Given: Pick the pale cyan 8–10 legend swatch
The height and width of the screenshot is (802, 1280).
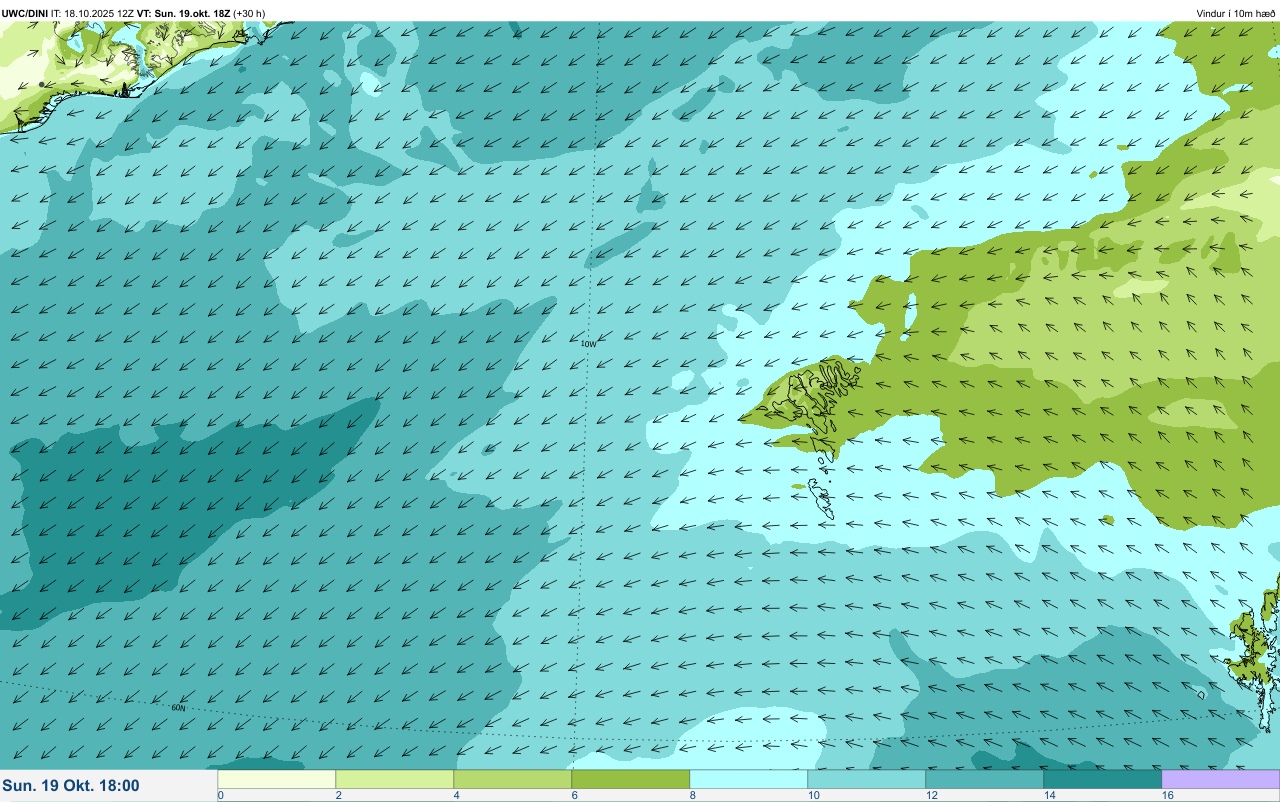Looking at the screenshot, I should tap(748, 779).
